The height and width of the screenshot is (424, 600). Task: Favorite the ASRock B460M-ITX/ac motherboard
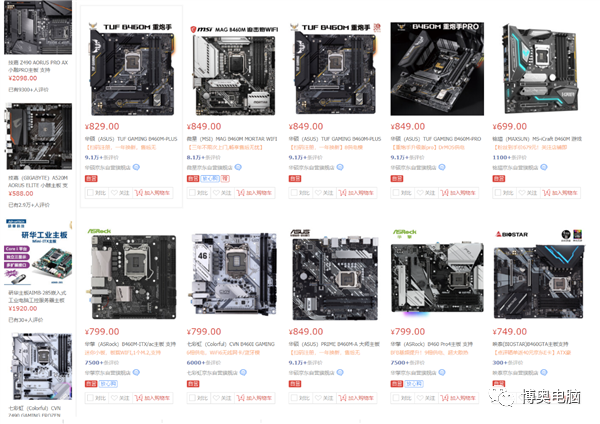[x=120, y=398]
